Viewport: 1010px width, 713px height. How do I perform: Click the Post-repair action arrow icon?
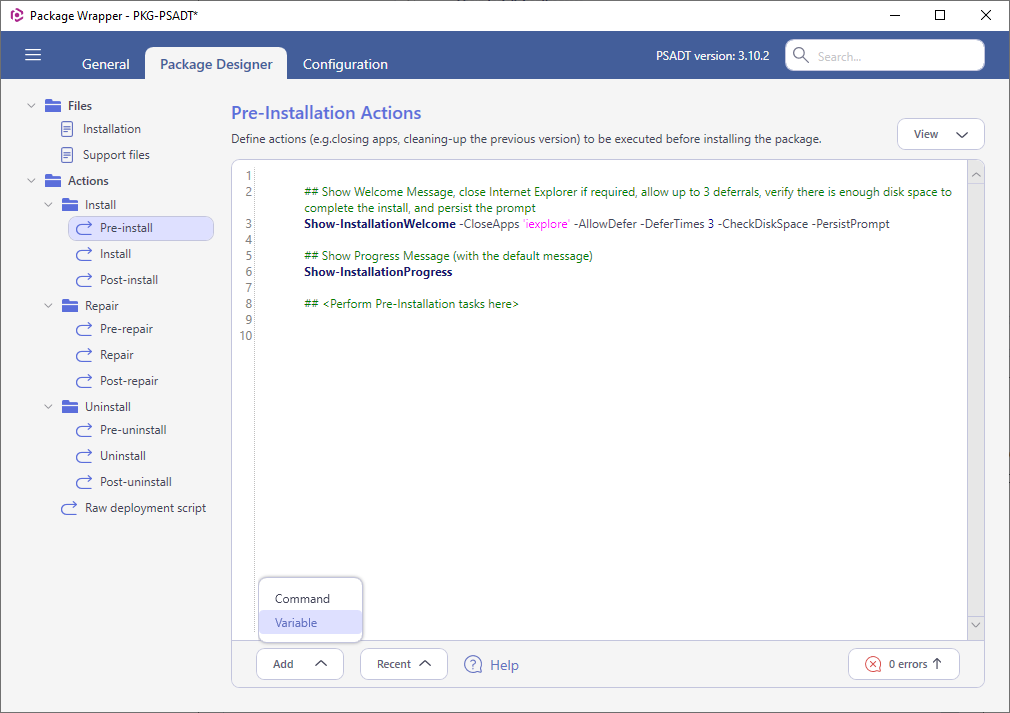tap(84, 381)
